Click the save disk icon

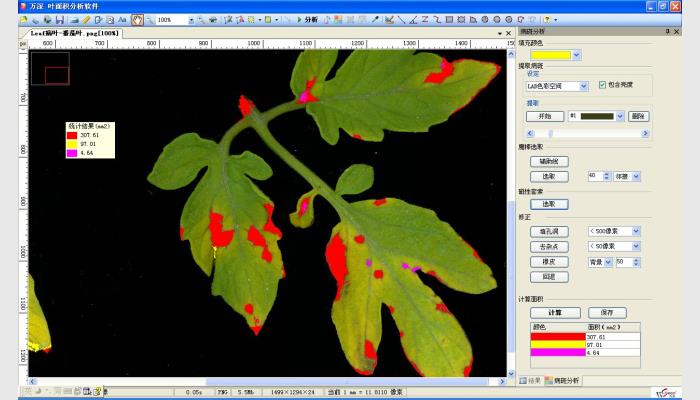tap(60, 19)
